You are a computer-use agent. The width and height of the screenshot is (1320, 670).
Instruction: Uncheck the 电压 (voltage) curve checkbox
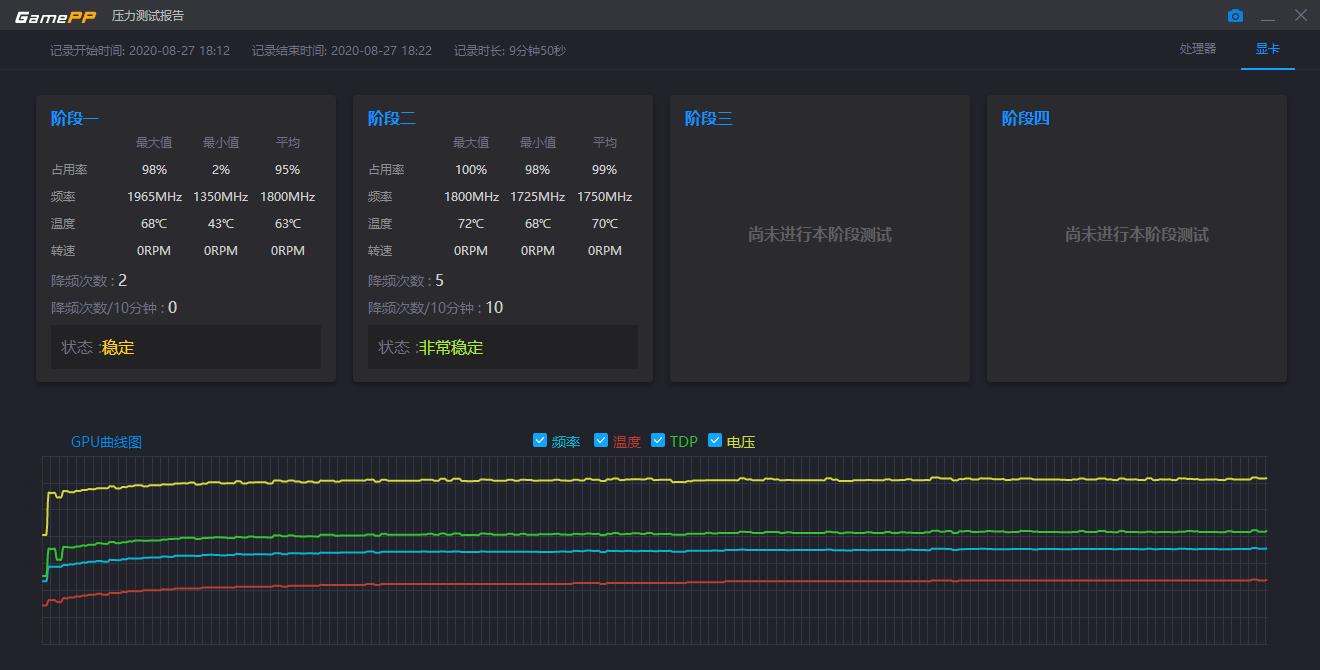[715, 439]
